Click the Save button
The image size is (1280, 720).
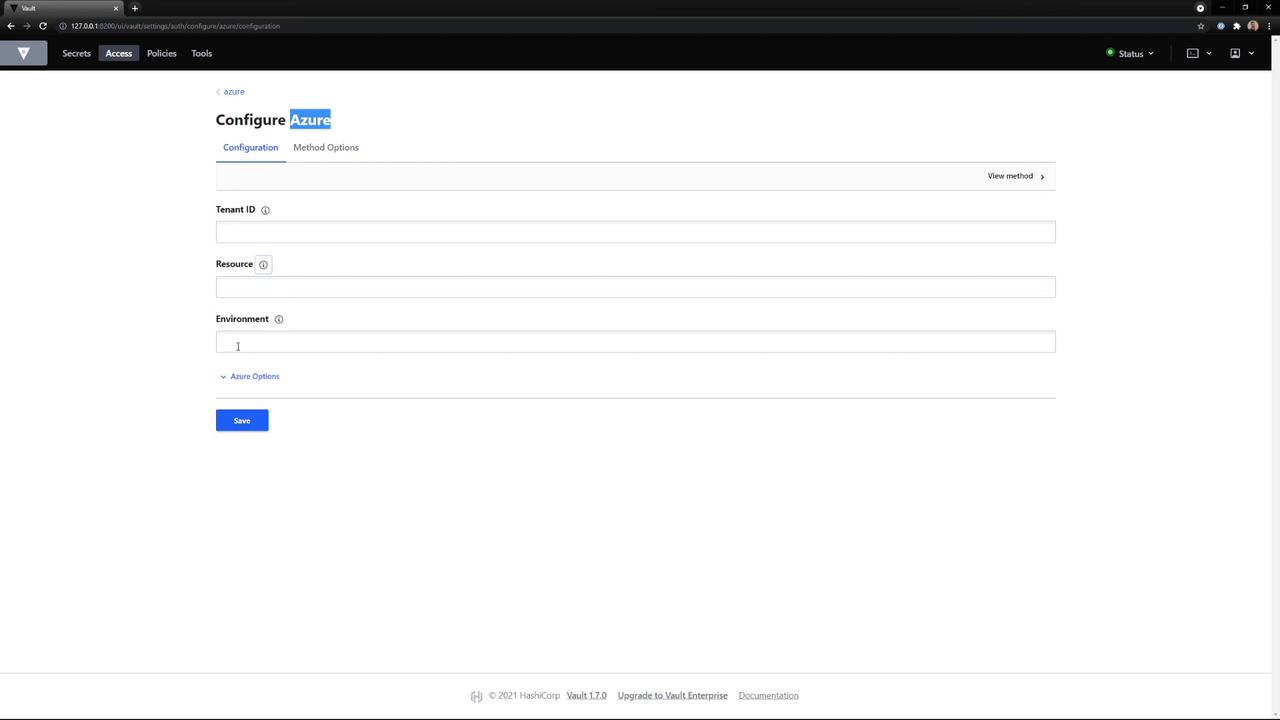tap(242, 420)
